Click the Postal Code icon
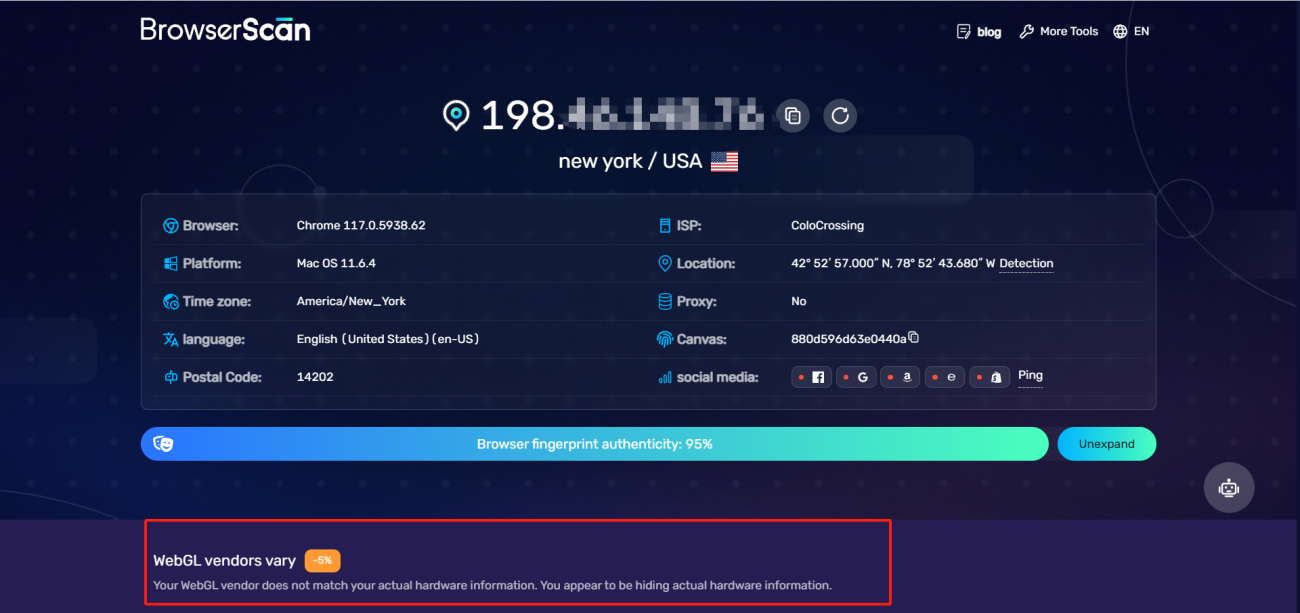This screenshot has width=1300, height=613. click(171, 378)
